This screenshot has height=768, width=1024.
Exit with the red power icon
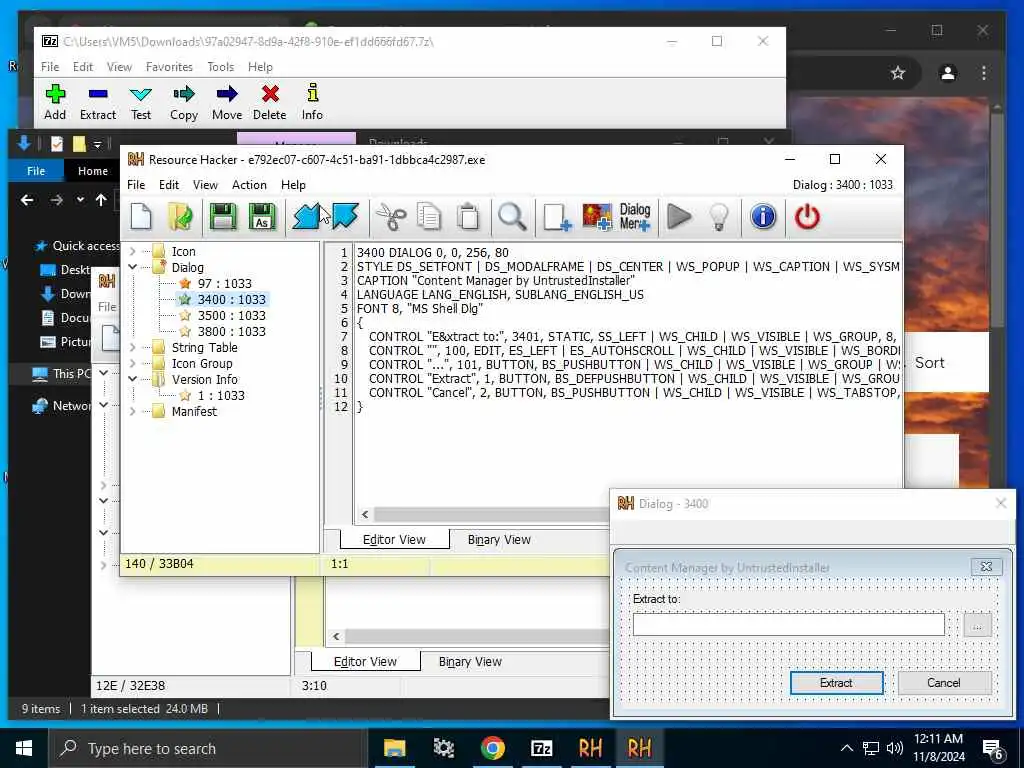(807, 217)
